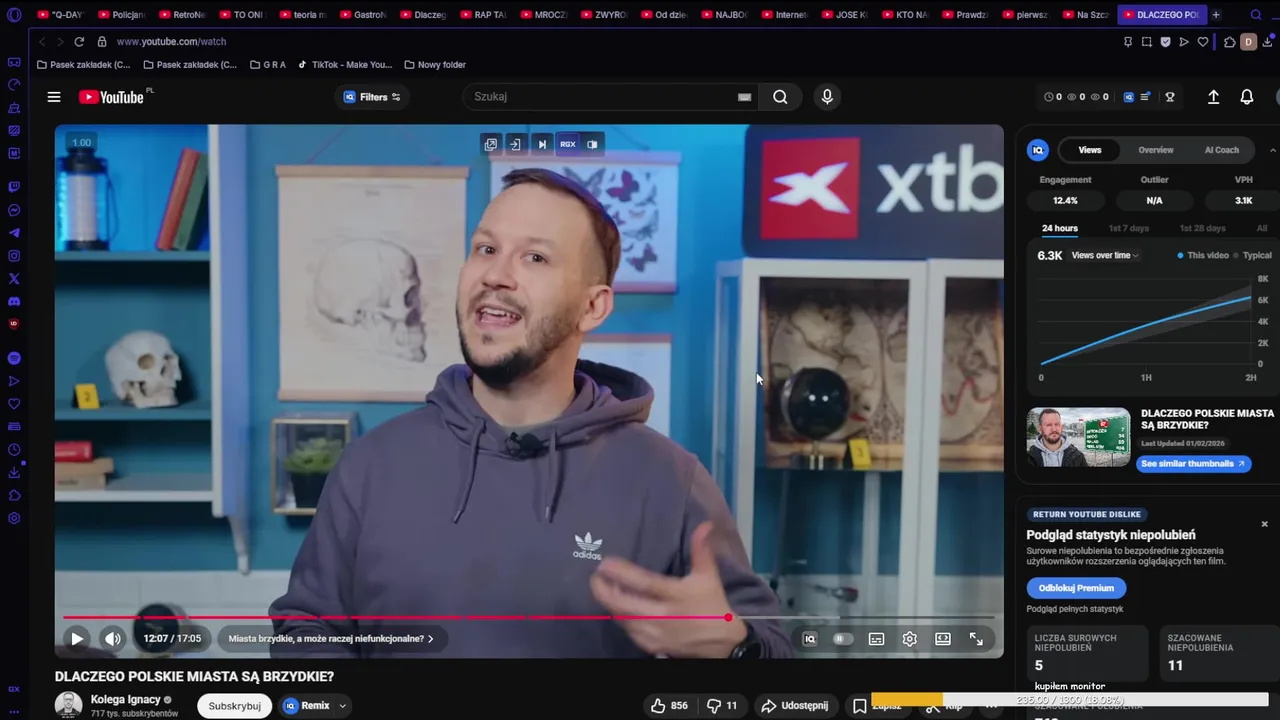Mute the video volume

tap(113, 639)
